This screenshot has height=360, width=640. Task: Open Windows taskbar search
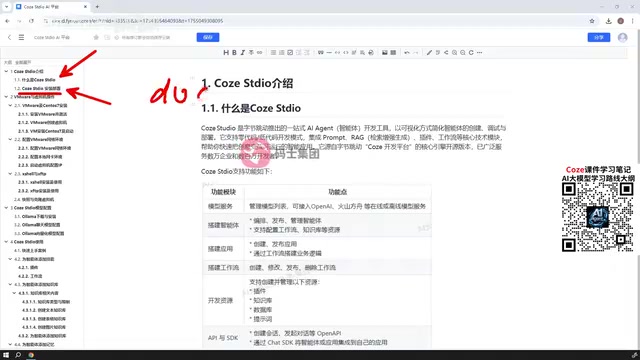(x=18, y=355)
